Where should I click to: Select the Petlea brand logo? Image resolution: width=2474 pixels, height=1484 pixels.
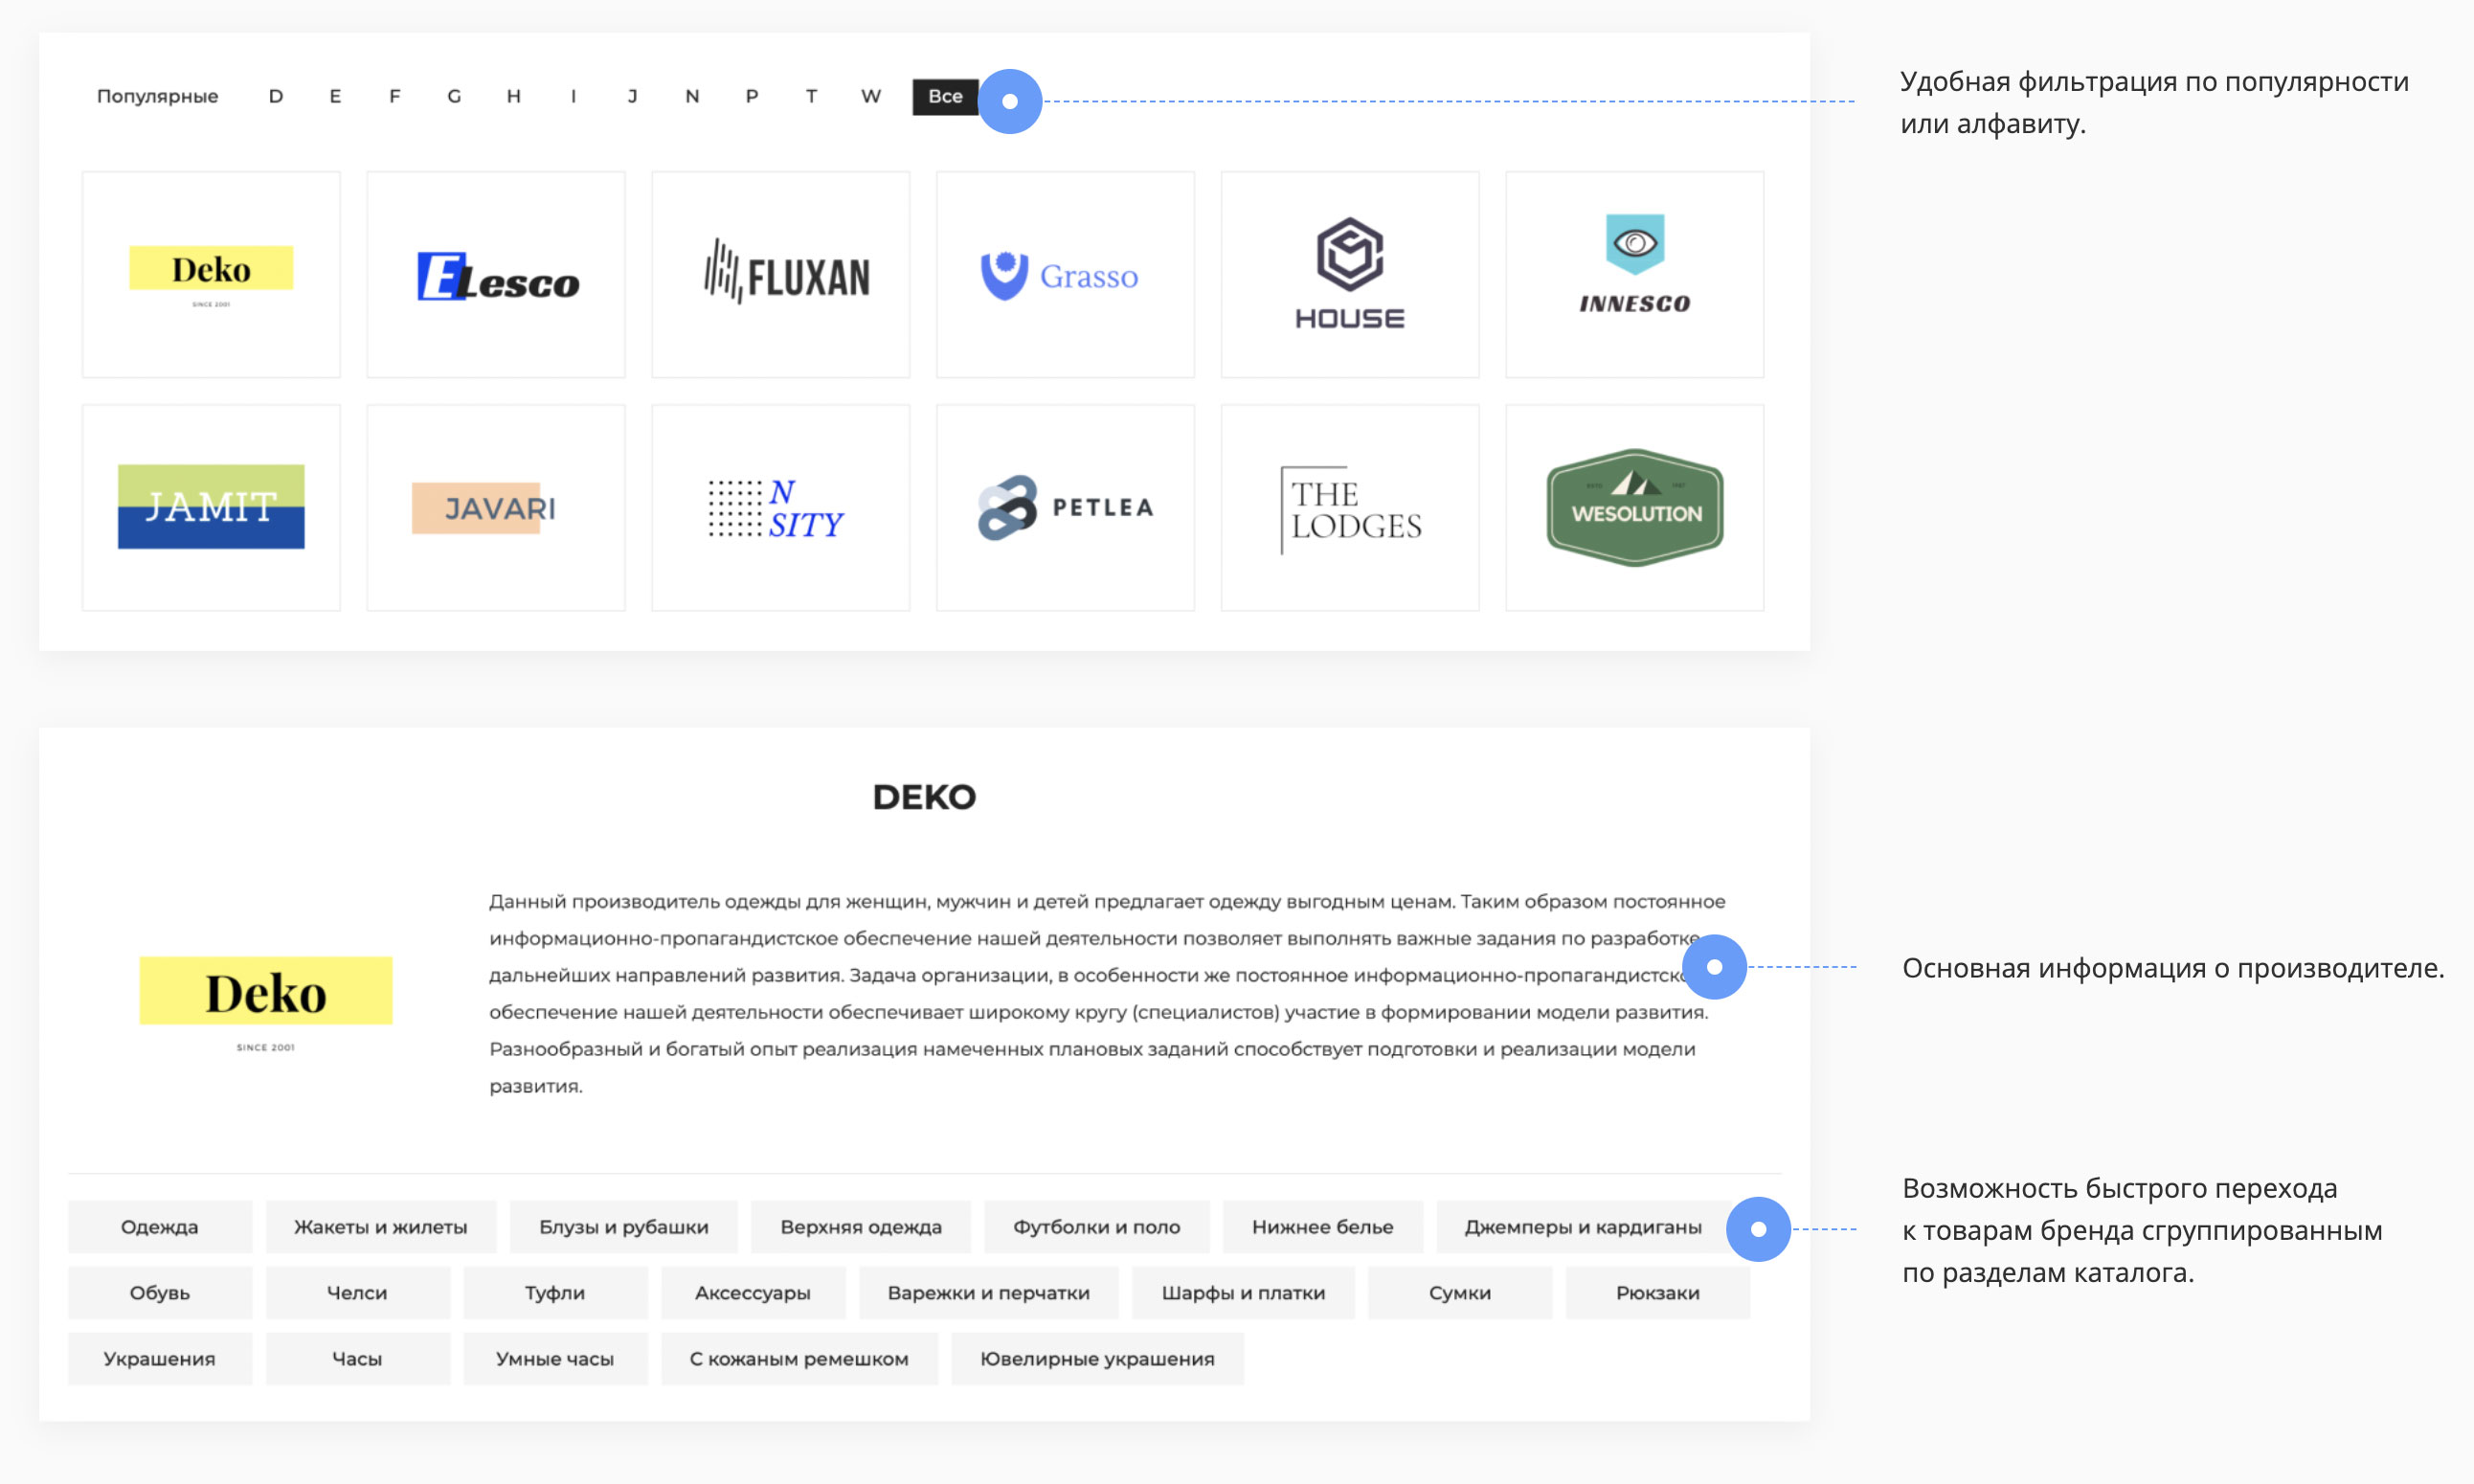click(x=1065, y=508)
